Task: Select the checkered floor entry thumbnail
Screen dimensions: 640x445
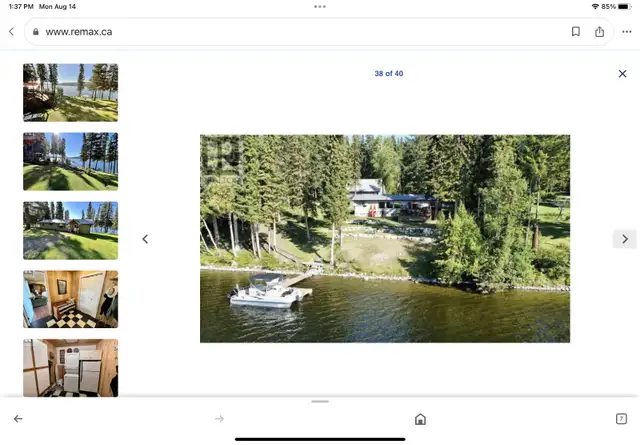Action: pos(71,299)
